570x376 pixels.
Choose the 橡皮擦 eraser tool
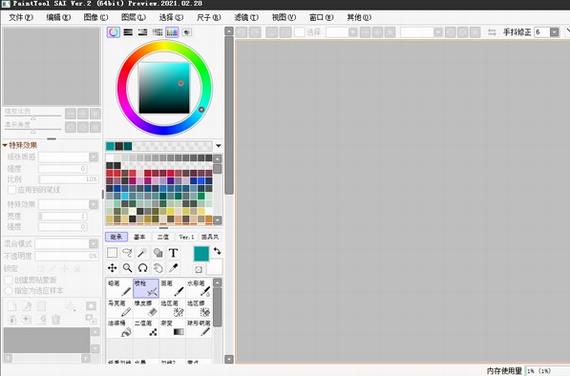click(146, 308)
